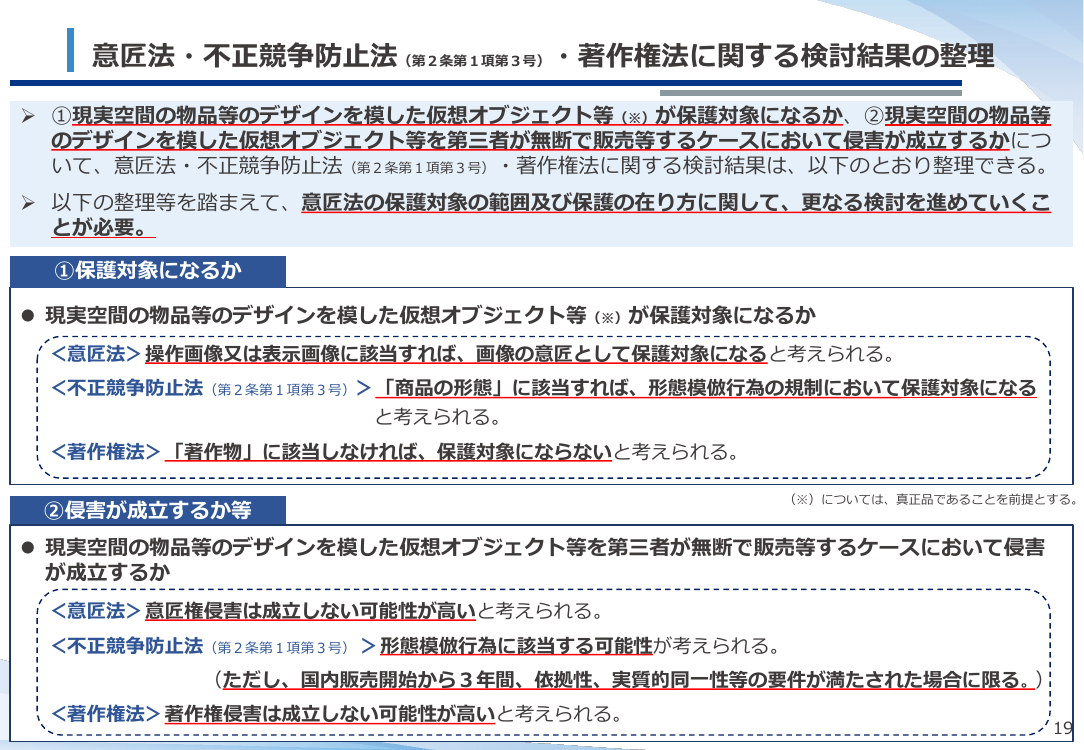This screenshot has width=1084, height=750.
Task: Click "<意匠法>" label in the ②侵害 section
Action: click(x=96, y=611)
